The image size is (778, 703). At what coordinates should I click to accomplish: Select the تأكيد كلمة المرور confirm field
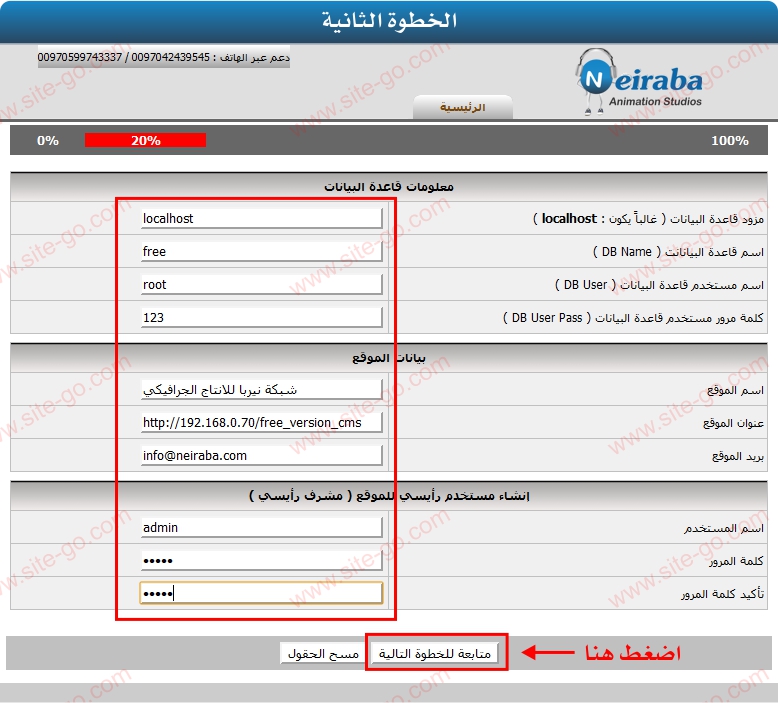pyautogui.click(x=261, y=593)
